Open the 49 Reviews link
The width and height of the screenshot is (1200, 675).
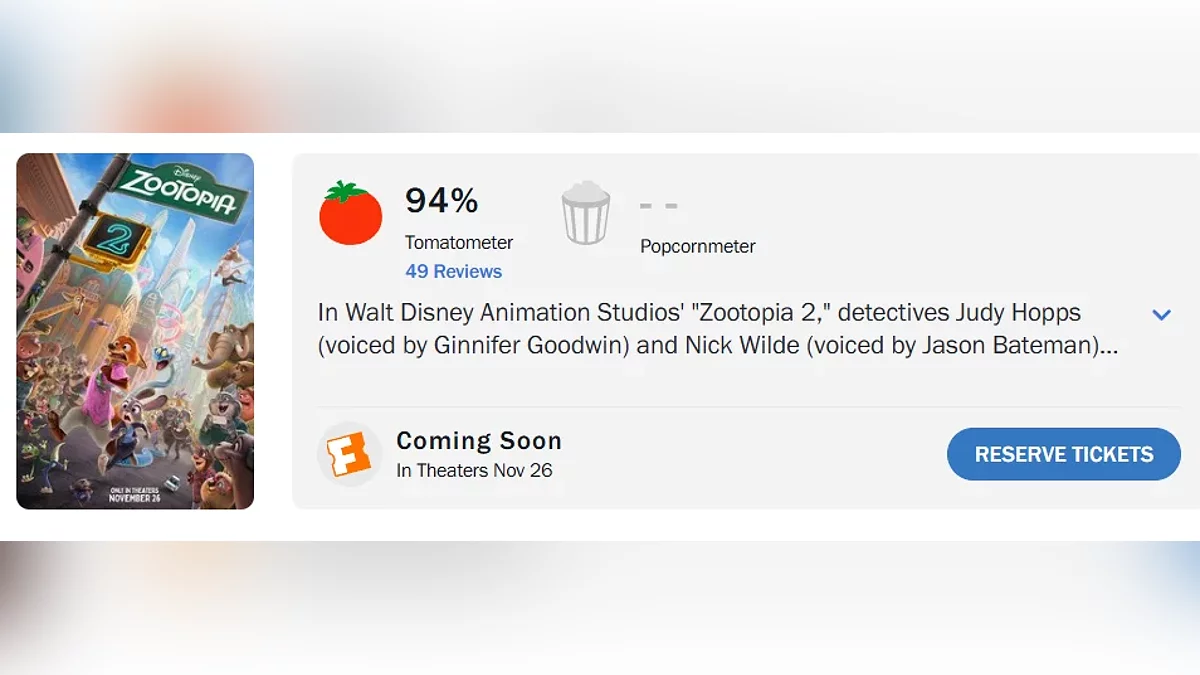[x=453, y=271]
